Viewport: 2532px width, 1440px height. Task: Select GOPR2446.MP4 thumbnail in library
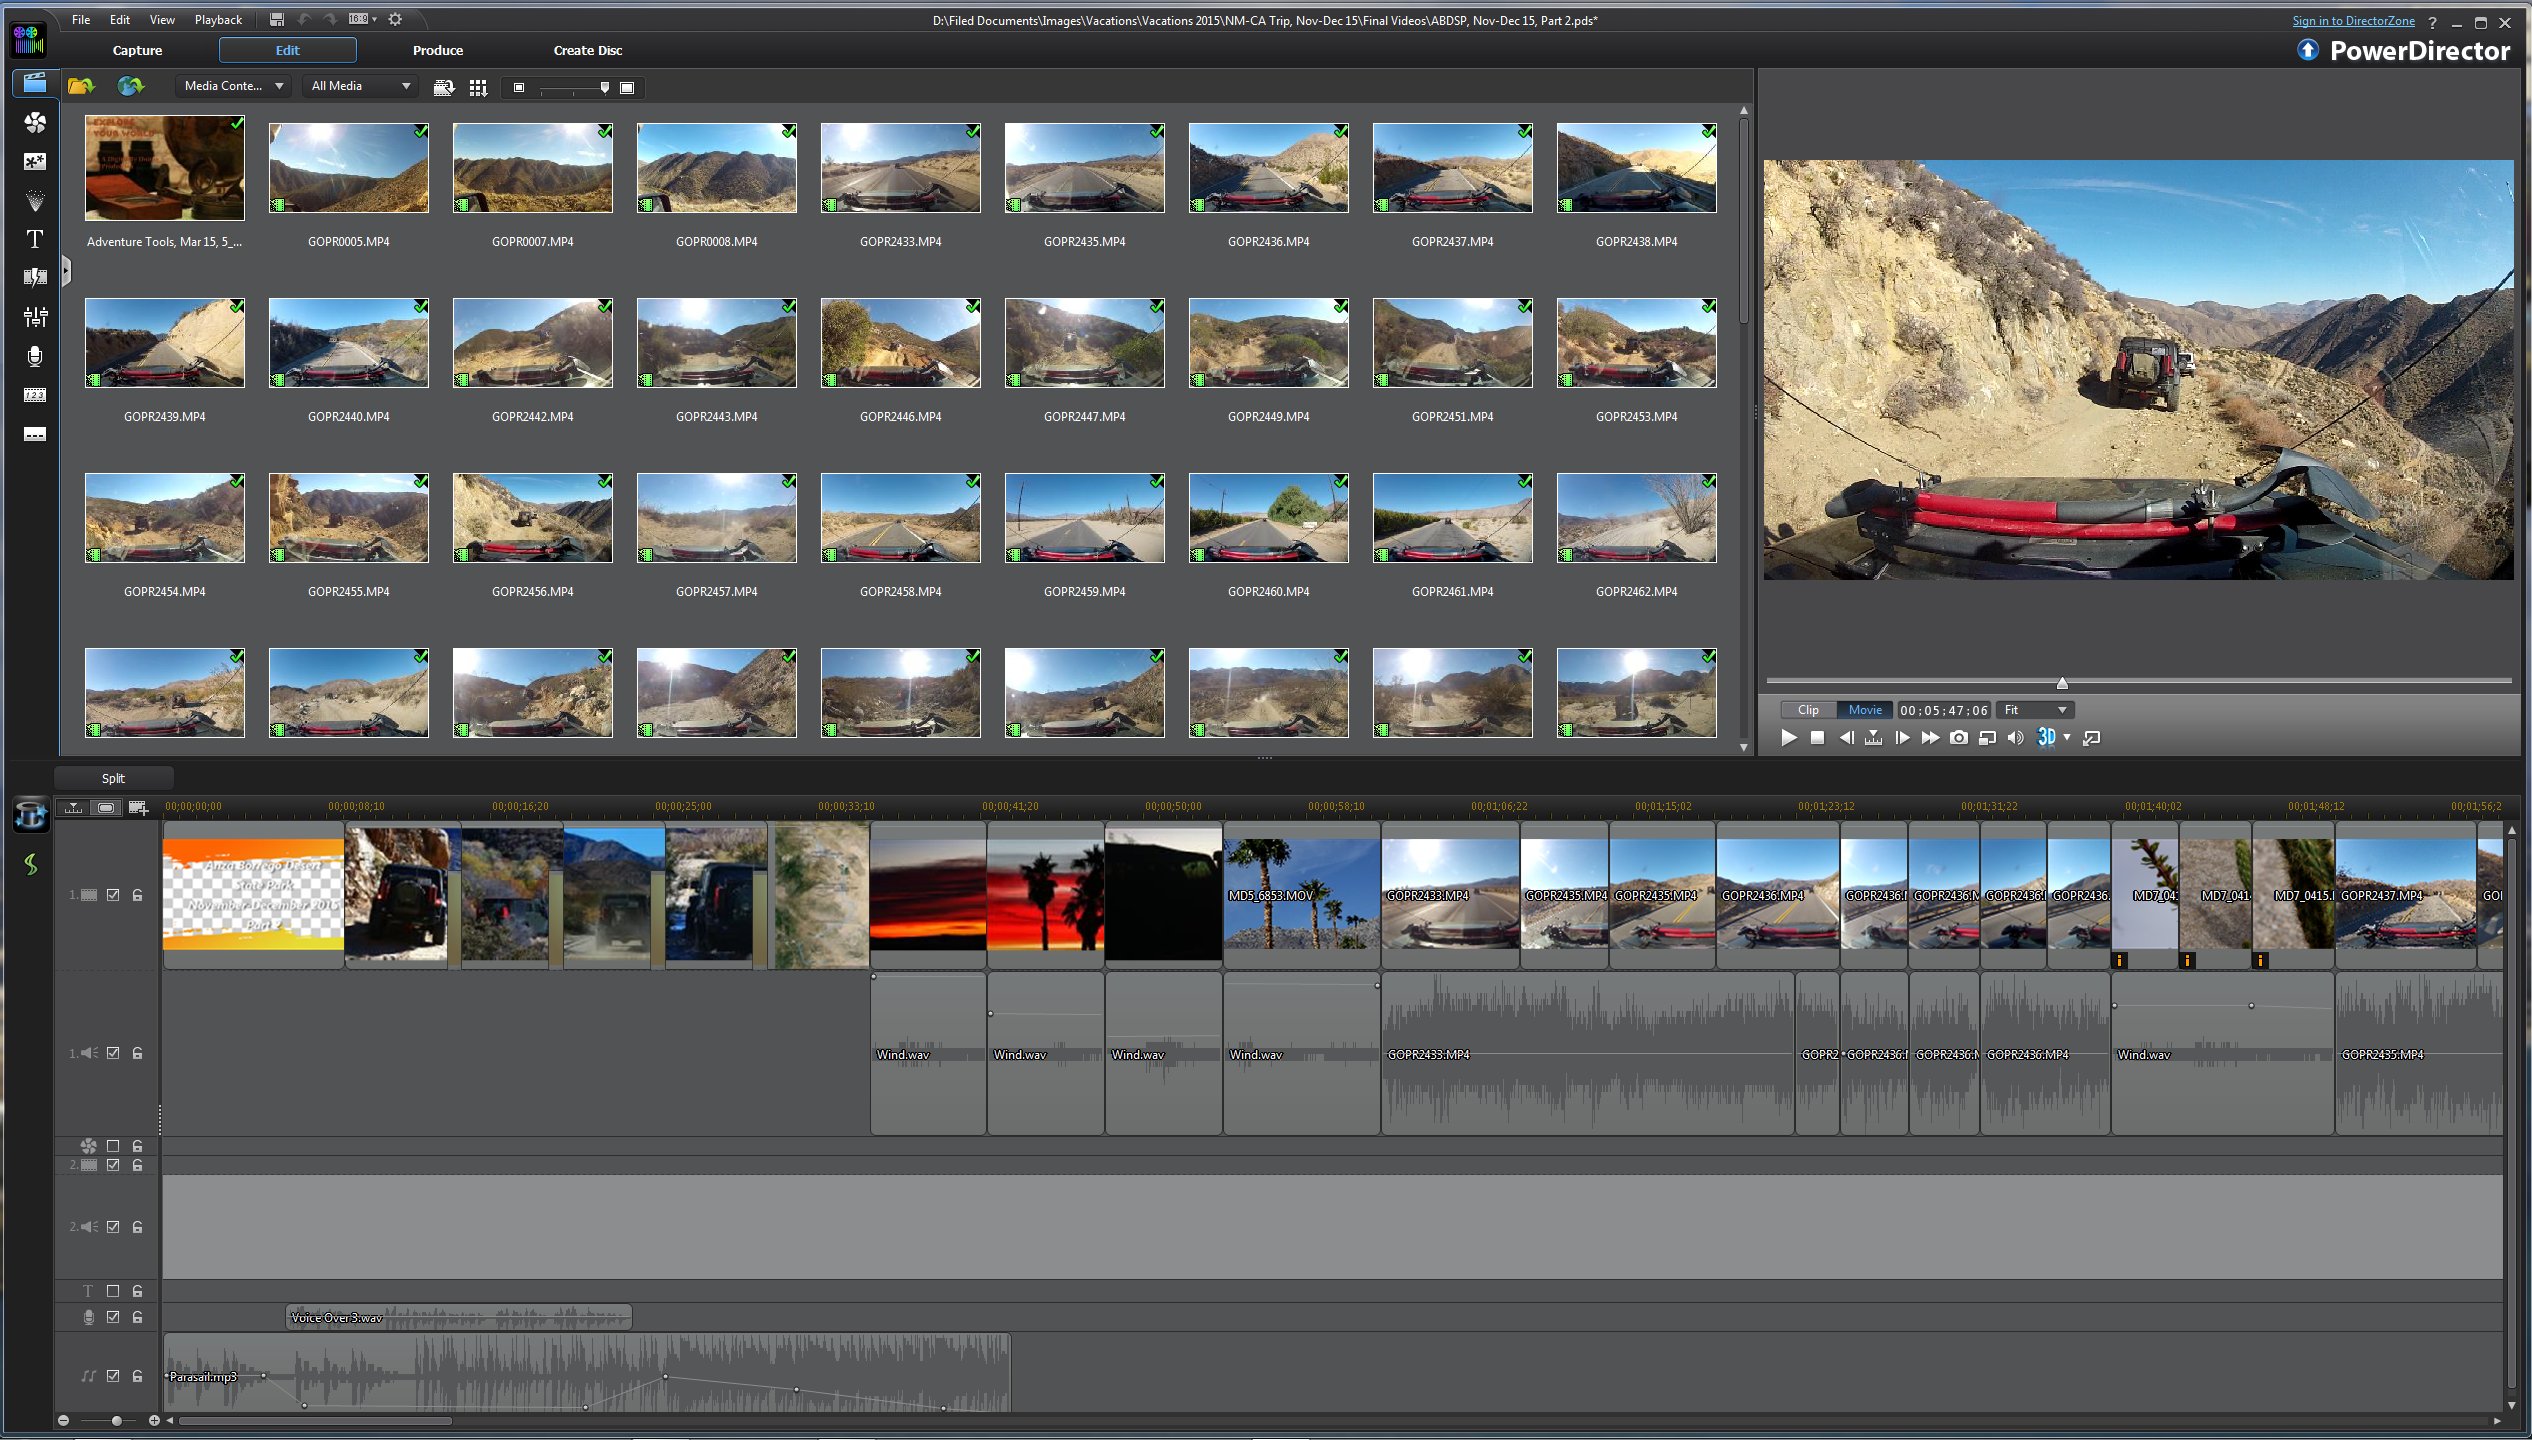(x=900, y=343)
